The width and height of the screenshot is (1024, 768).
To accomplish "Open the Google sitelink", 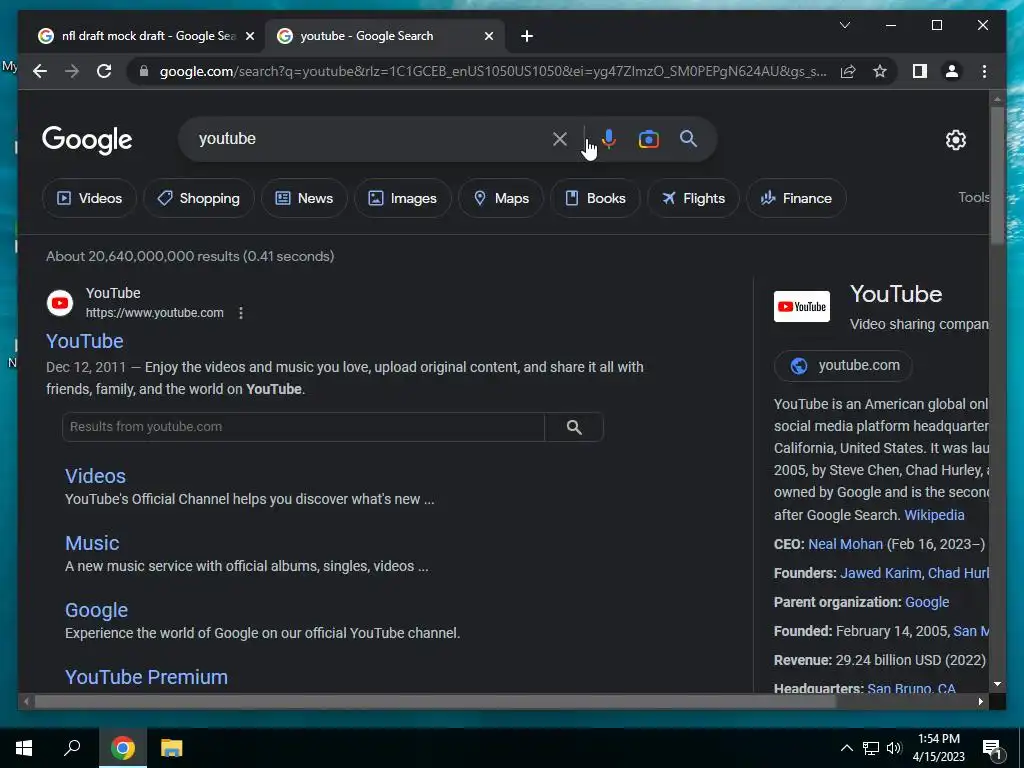I will [x=97, y=610].
